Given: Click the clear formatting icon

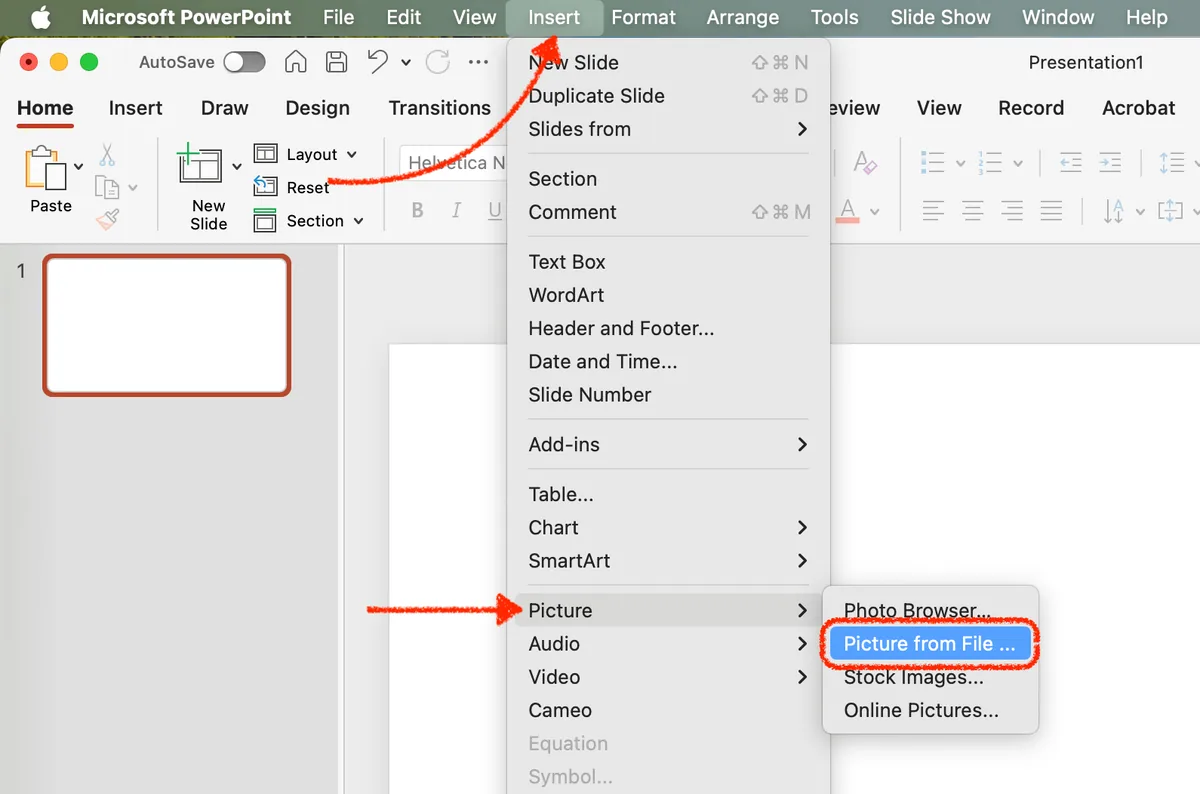Looking at the screenshot, I should point(864,163).
